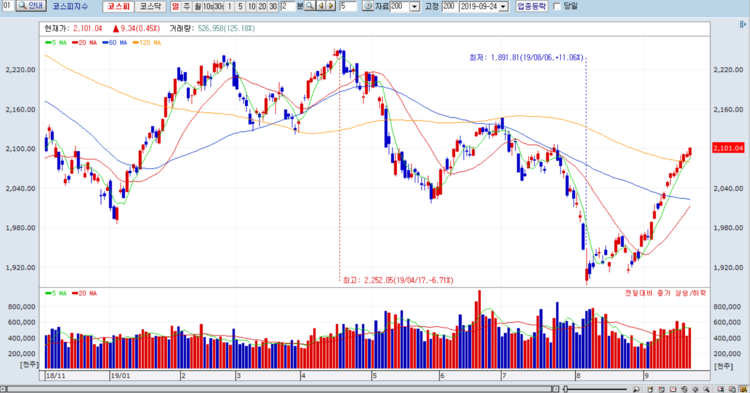
Task: Click the blue 60 MA legend
Action: [x=115, y=43]
